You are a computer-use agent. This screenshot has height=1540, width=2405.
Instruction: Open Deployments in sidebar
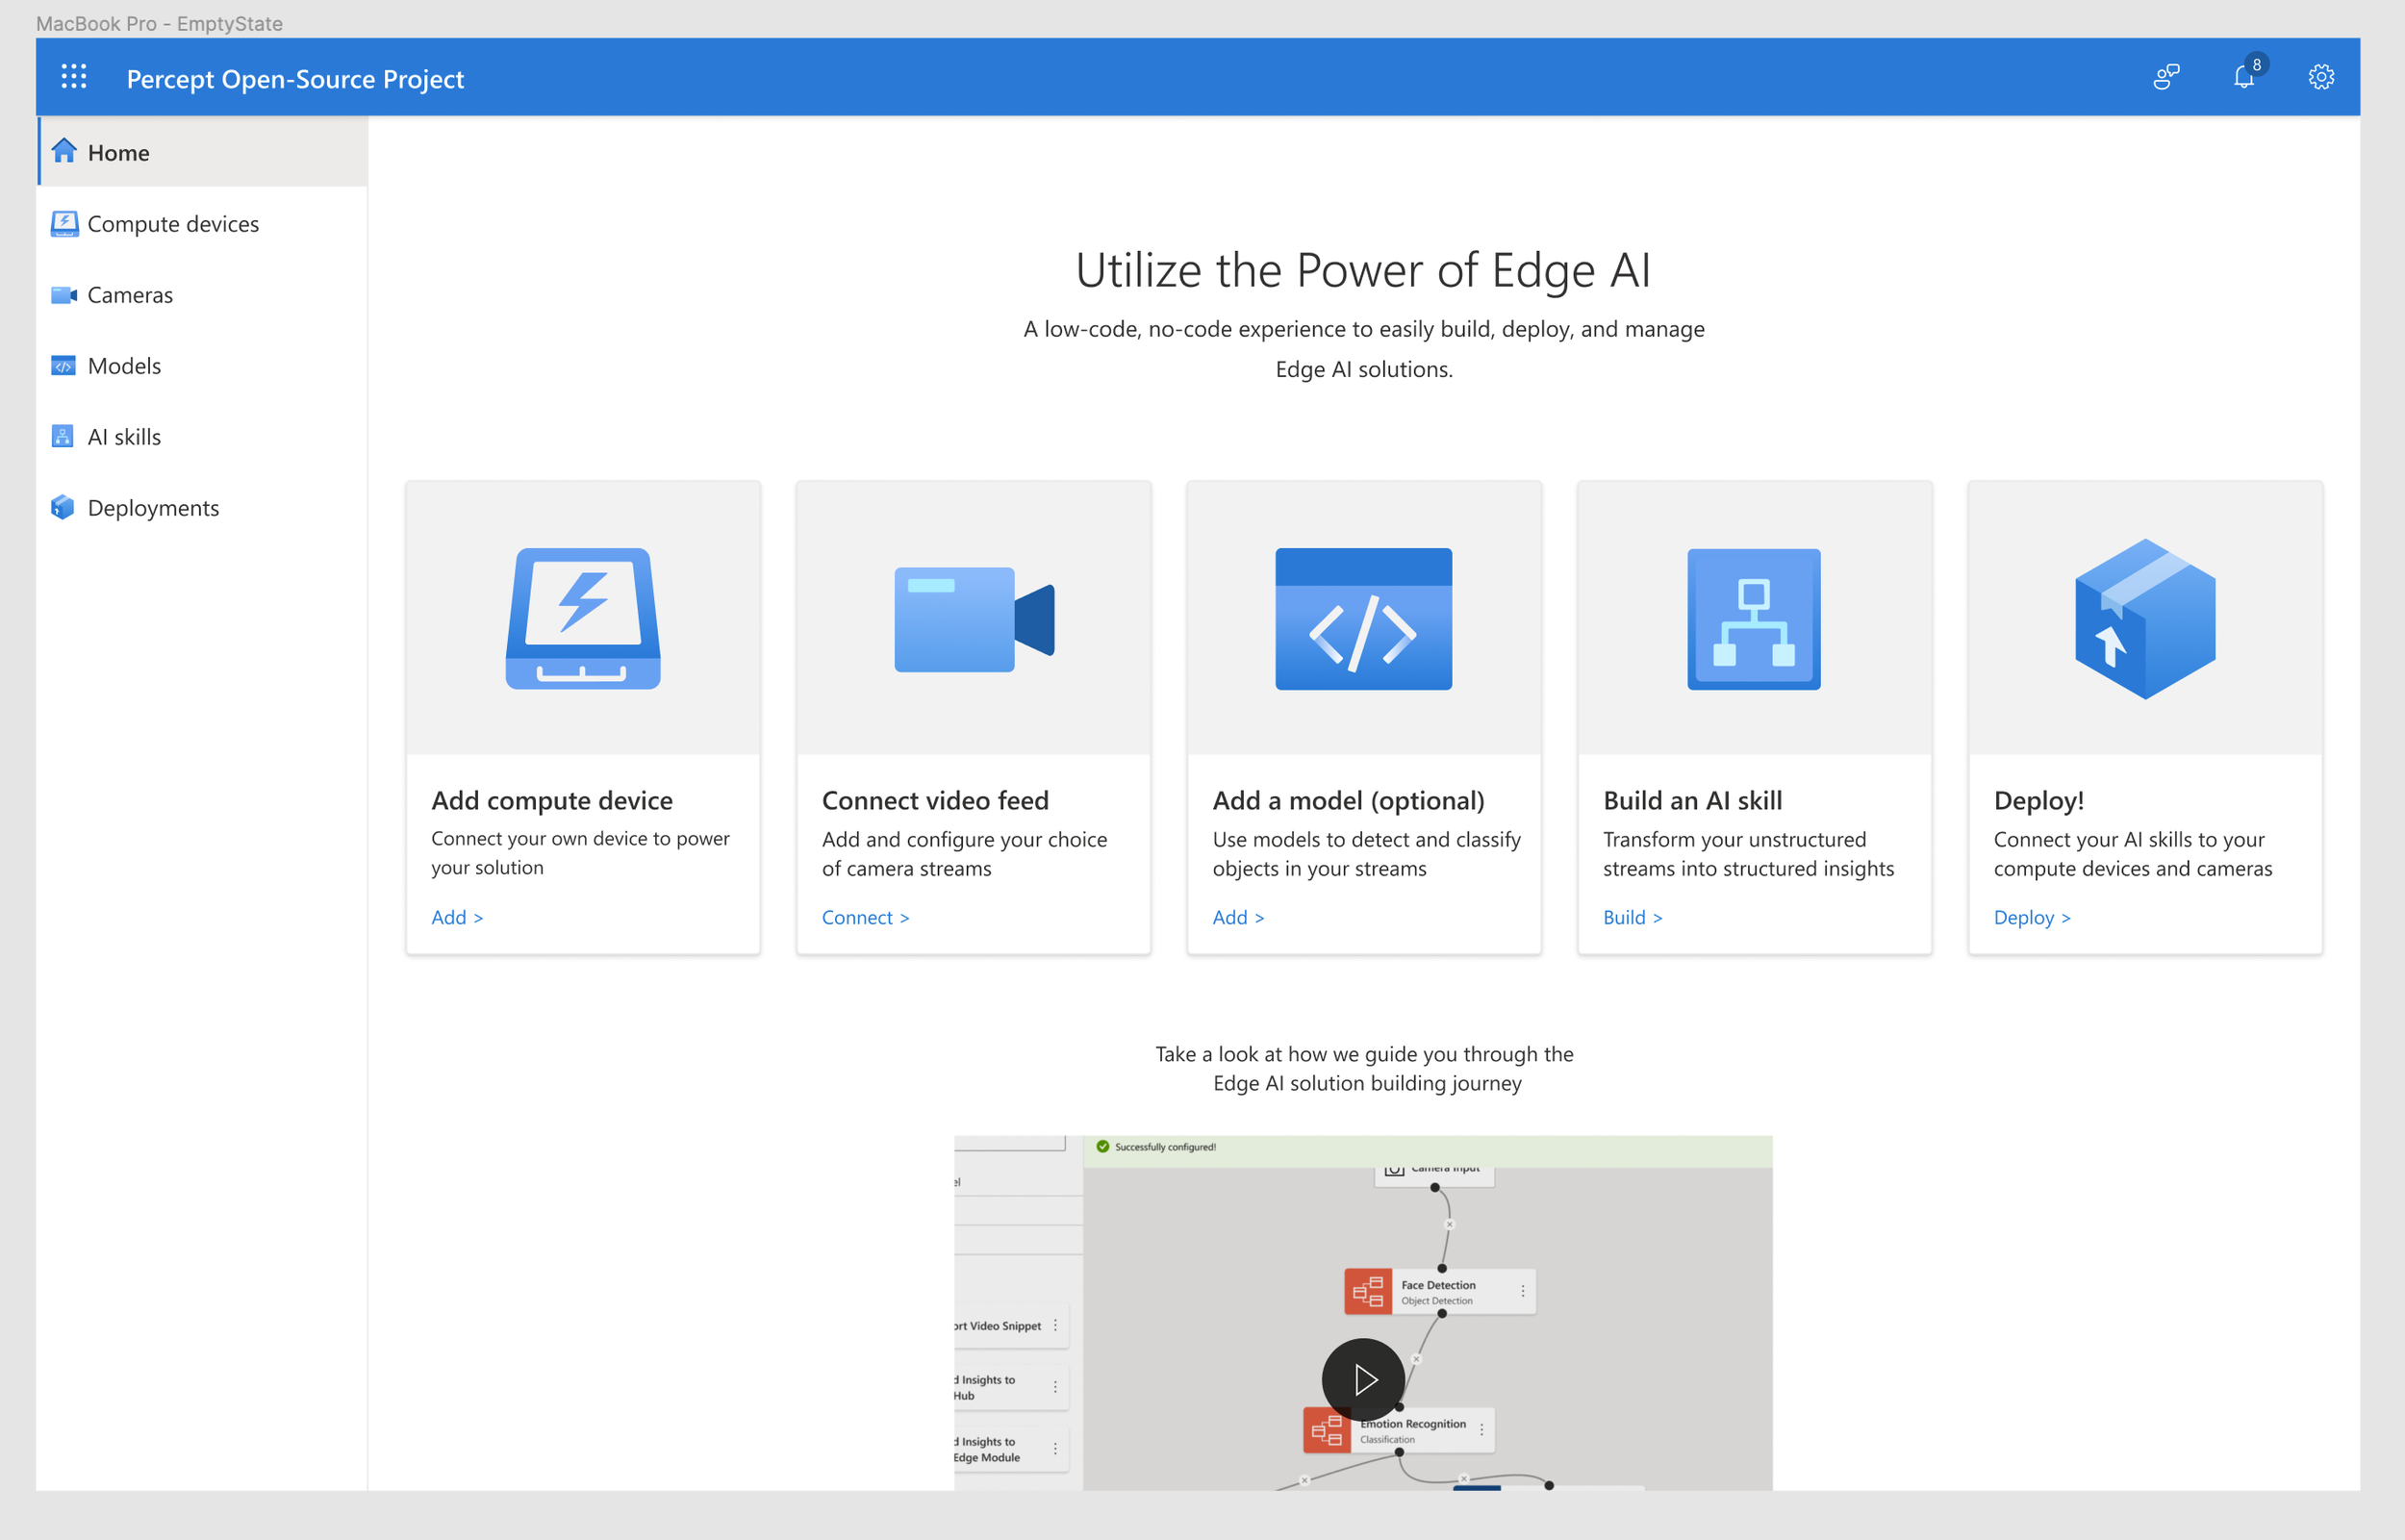click(x=152, y=507)
